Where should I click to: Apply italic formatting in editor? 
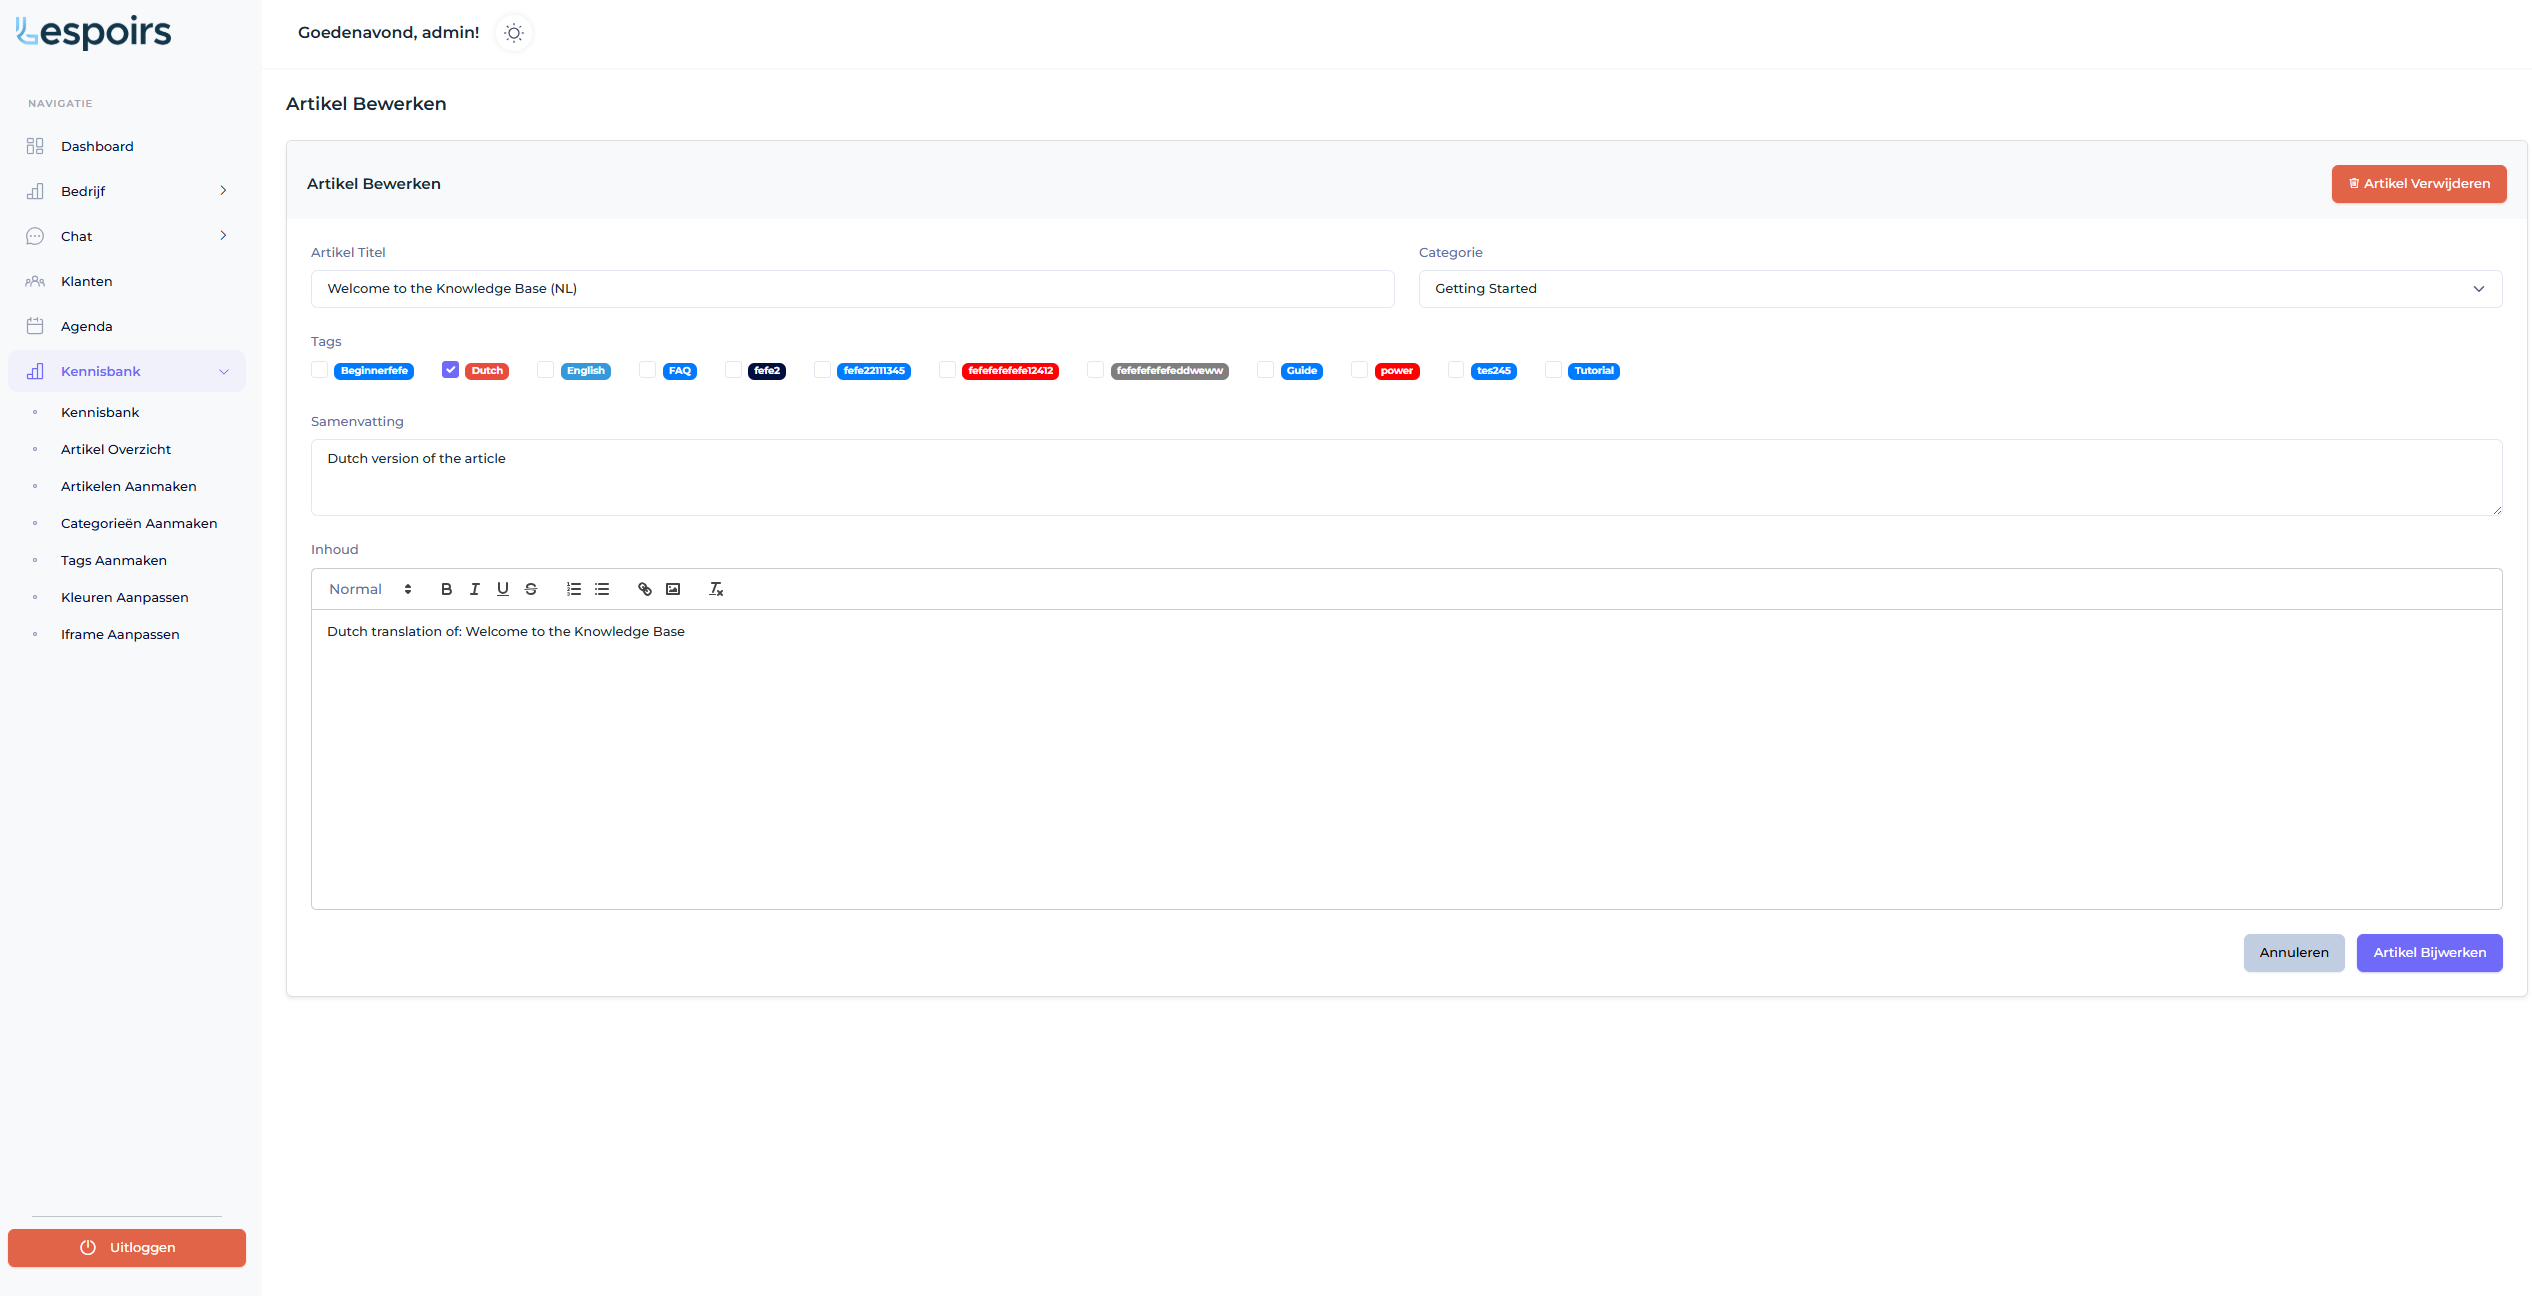tap(475, 589)
